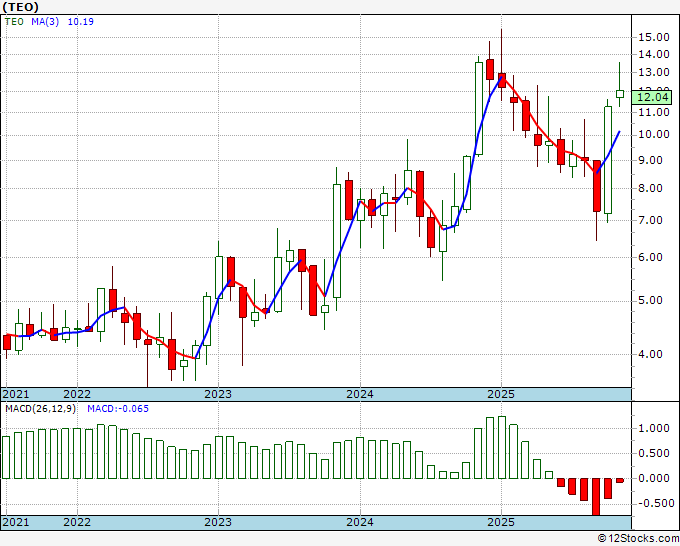
Task: Click the 10.19 moving average value
Action: pyautogui.click(x=81, y=22)
